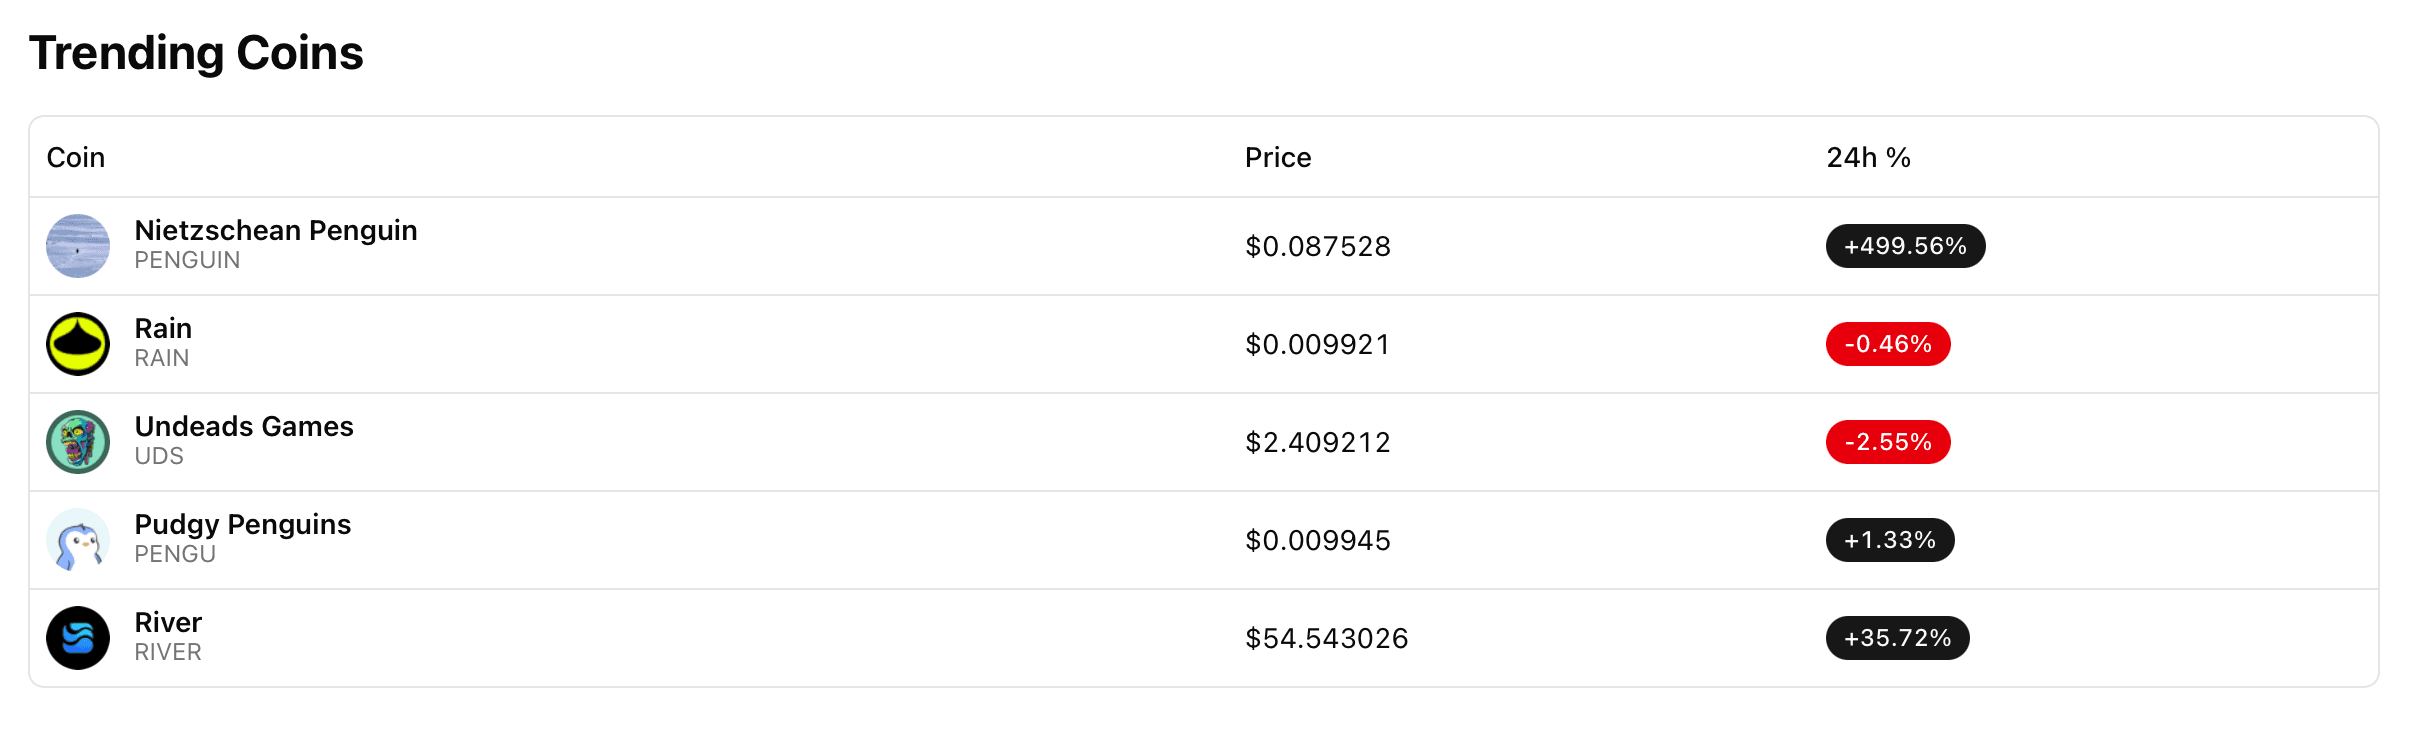Sort coins by 24h % change
Viewport: 2418px width, 730px height.
coord(1868,157)
